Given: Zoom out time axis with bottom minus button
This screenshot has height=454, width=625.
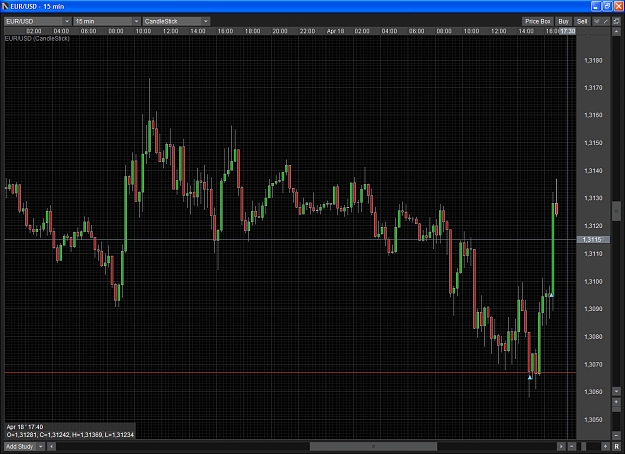Looking at the screenshot, I should (x=572, y=446).
